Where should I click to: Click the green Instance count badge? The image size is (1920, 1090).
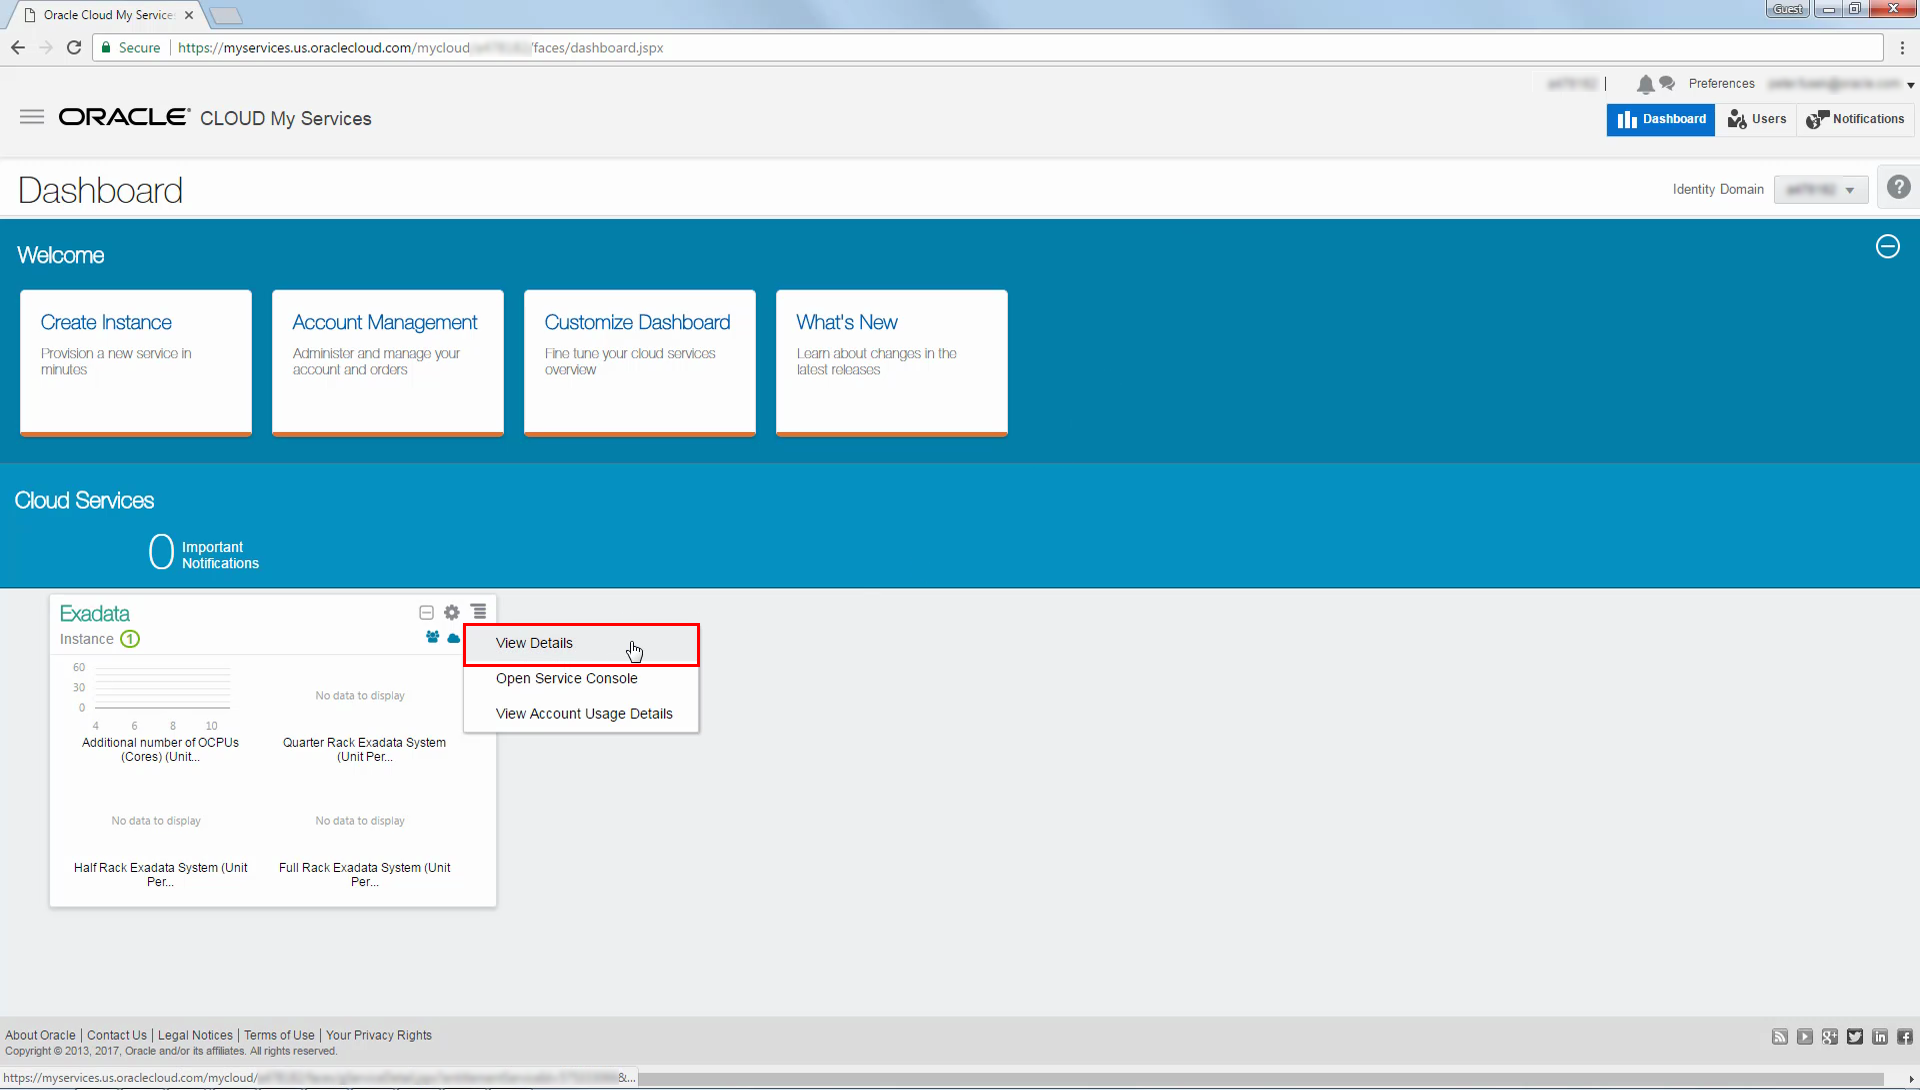130,639
